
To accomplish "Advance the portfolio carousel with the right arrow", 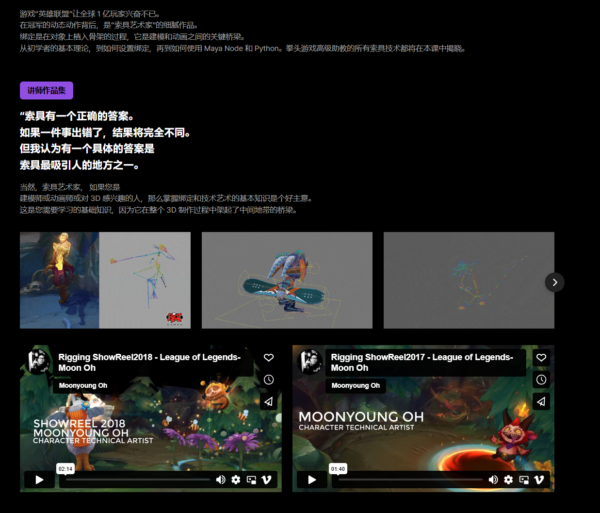I will 554,282.
